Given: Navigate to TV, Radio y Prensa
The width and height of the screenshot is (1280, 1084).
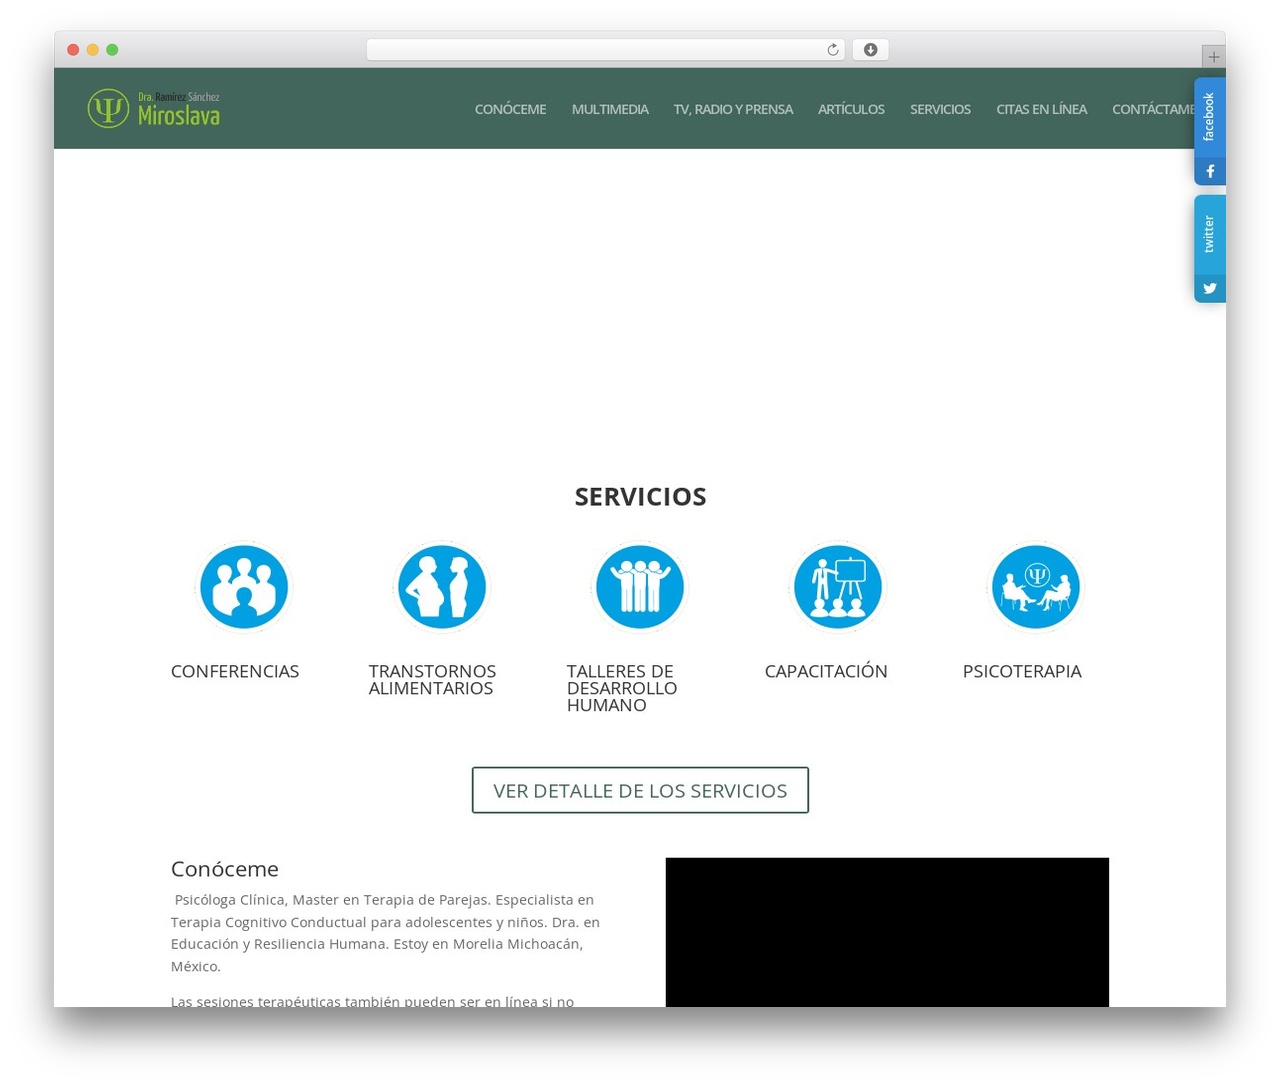Looking at the screenshot, I should tap(733, 109).
